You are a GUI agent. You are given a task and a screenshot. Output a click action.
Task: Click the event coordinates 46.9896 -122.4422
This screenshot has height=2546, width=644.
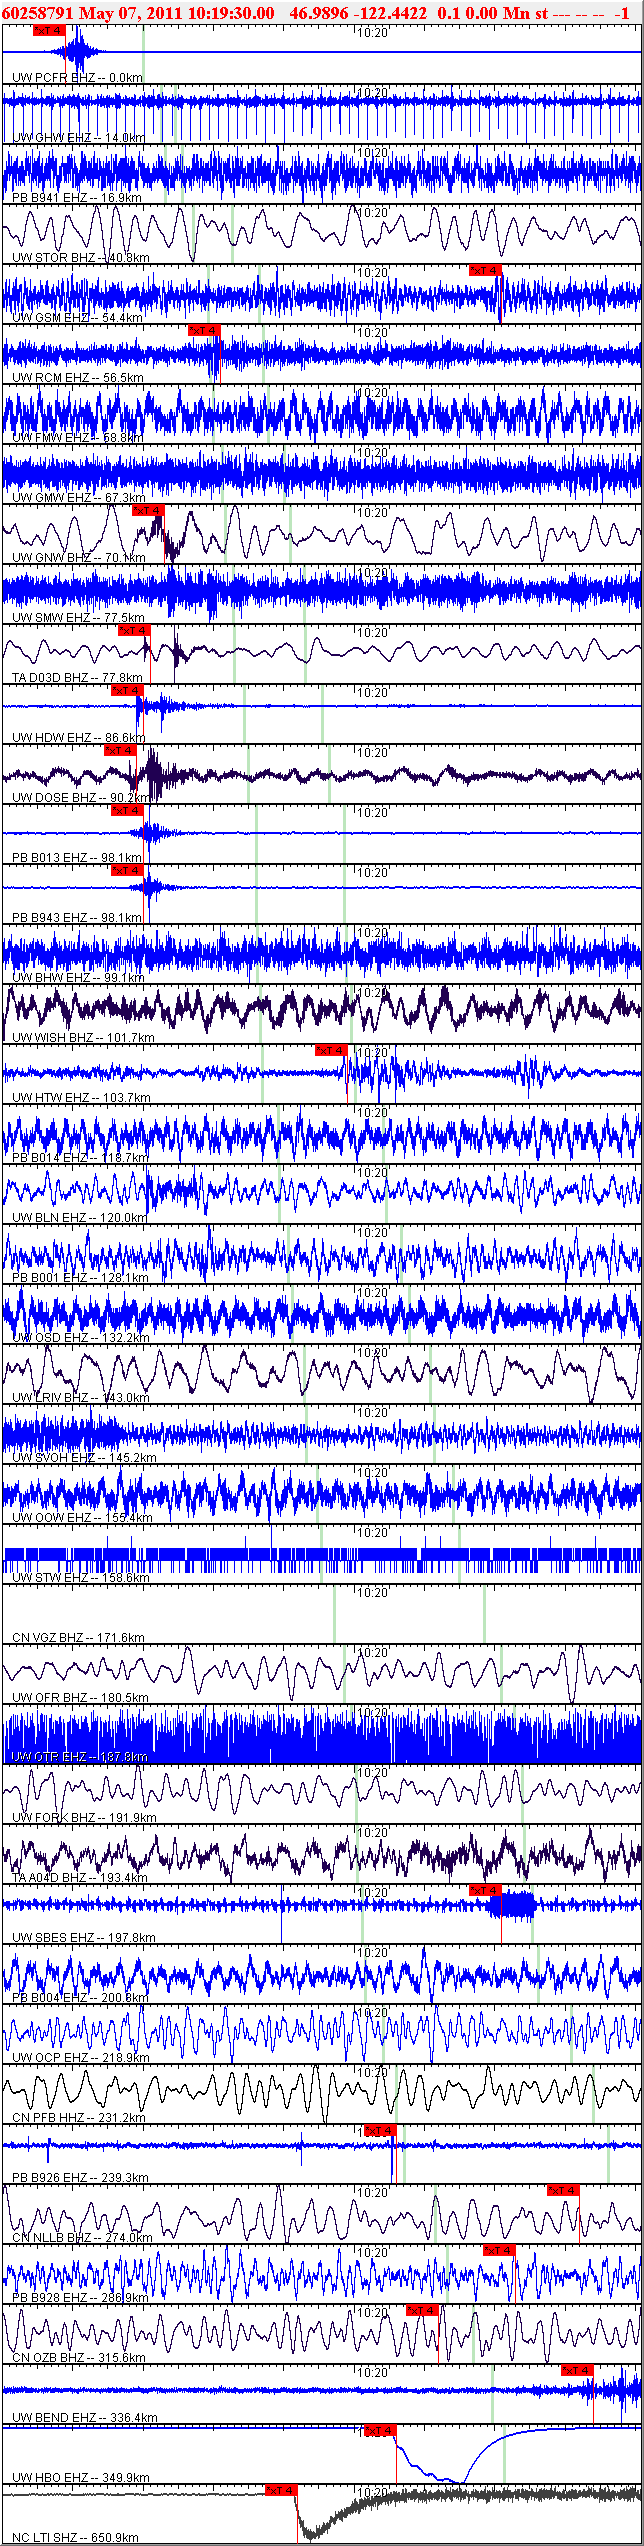pyautogui.click(x=358, y=13)
